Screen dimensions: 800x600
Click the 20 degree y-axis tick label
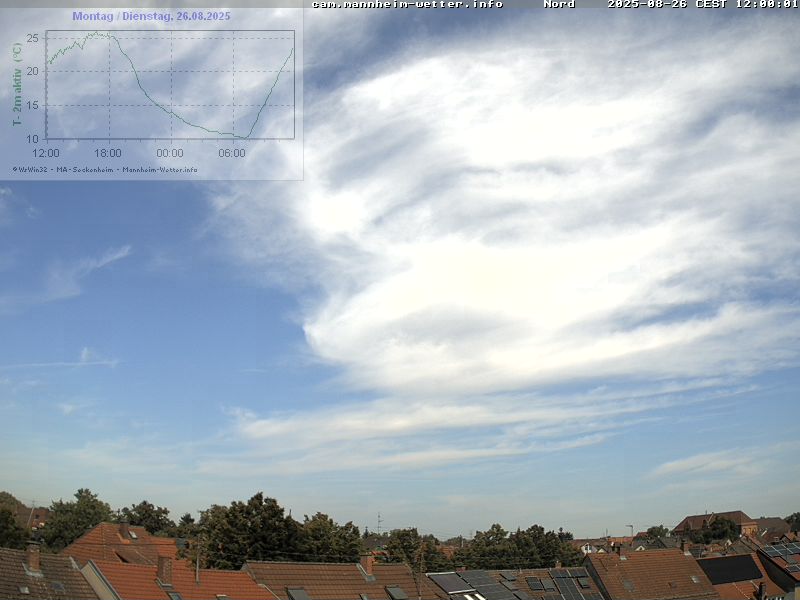33,71
